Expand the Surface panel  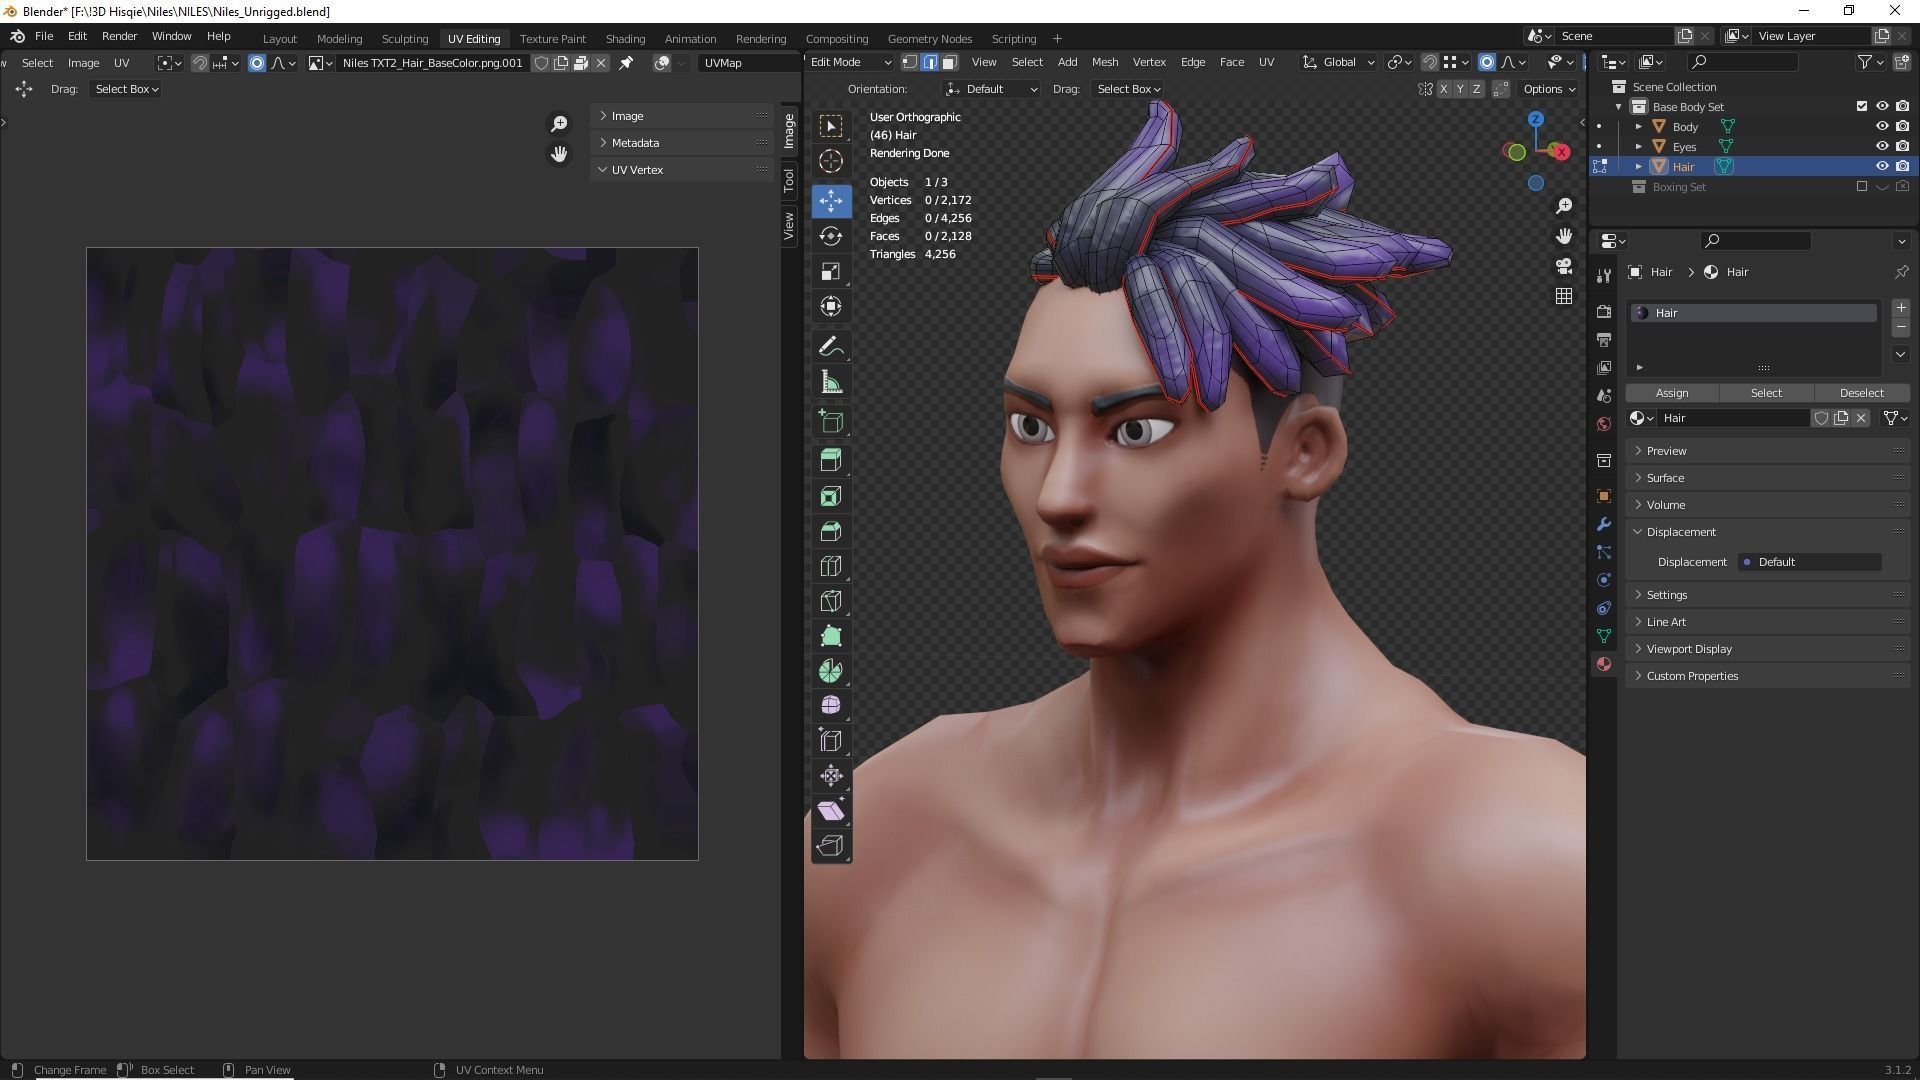pyautogui.click(x=1665, y=478)
